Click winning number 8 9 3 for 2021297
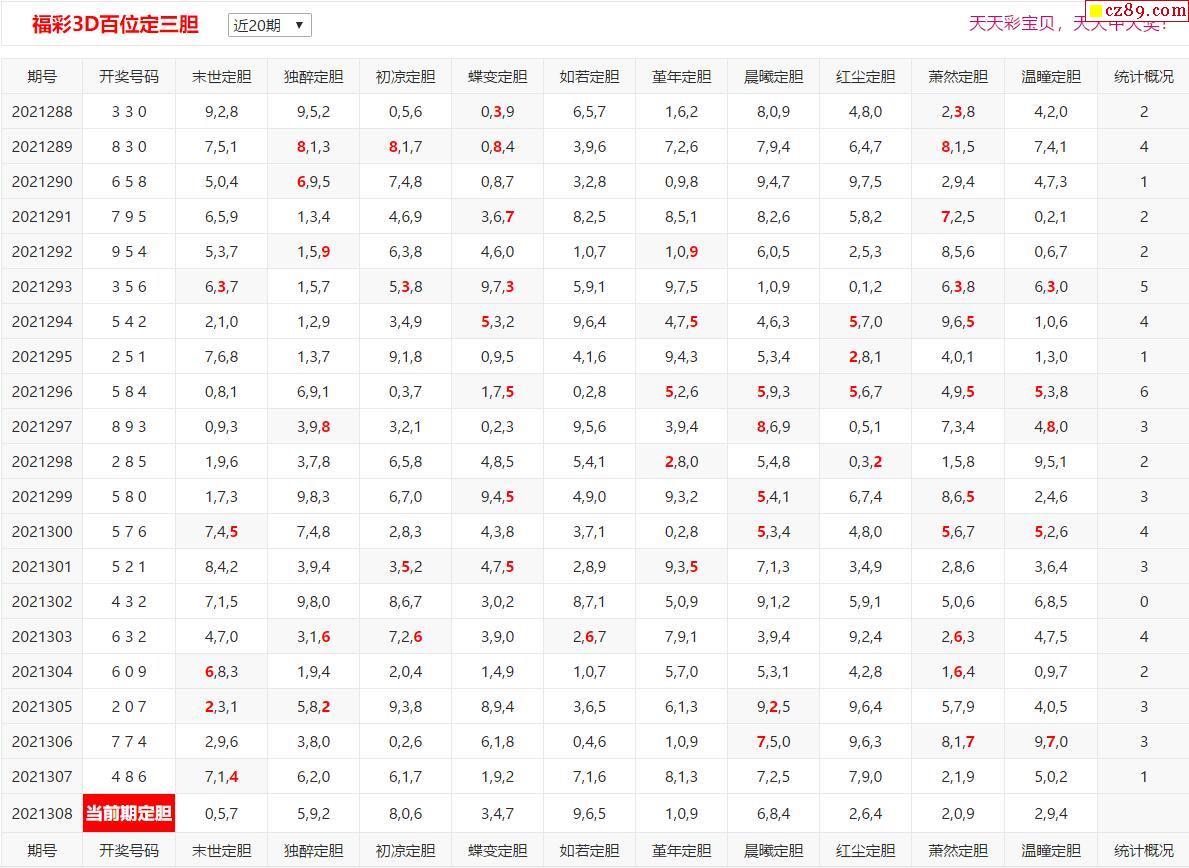The image size is (1189, 868). click(129, 426)
